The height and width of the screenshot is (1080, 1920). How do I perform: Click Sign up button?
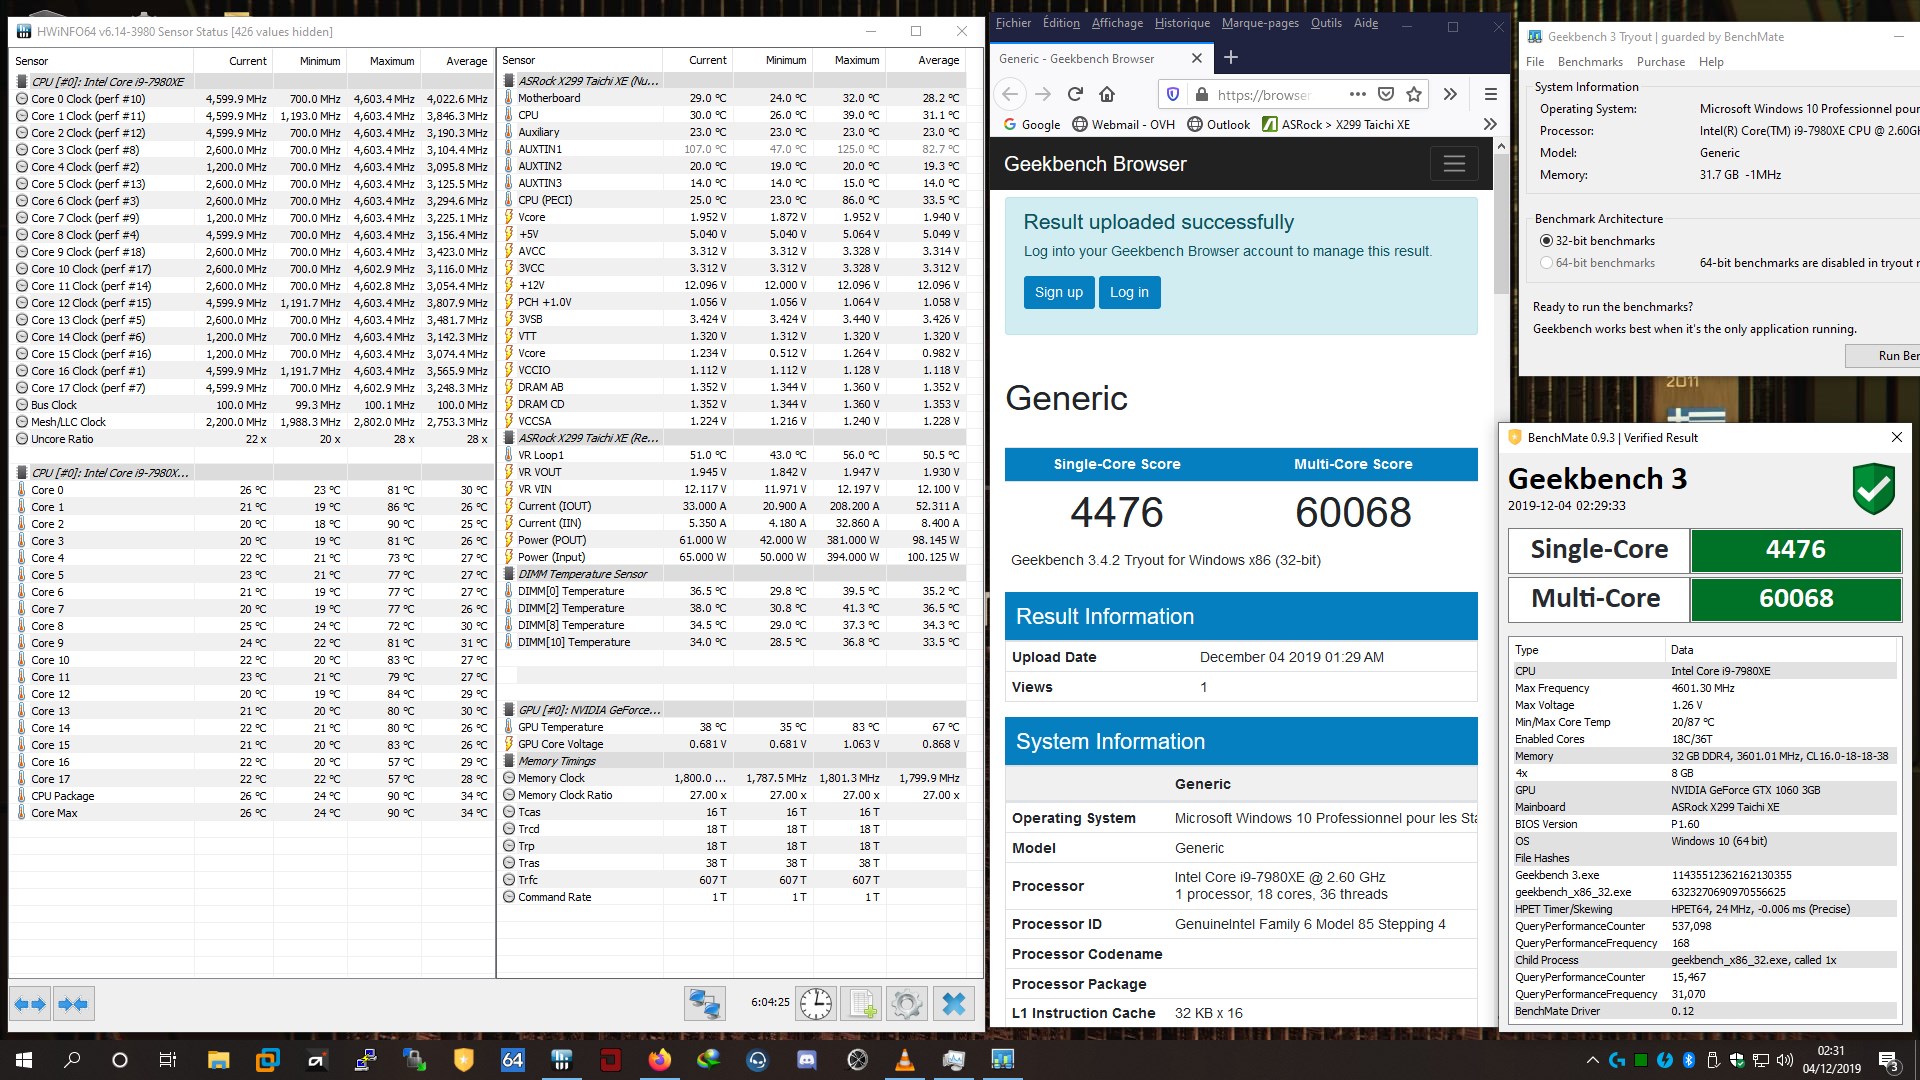(1059, 292)
